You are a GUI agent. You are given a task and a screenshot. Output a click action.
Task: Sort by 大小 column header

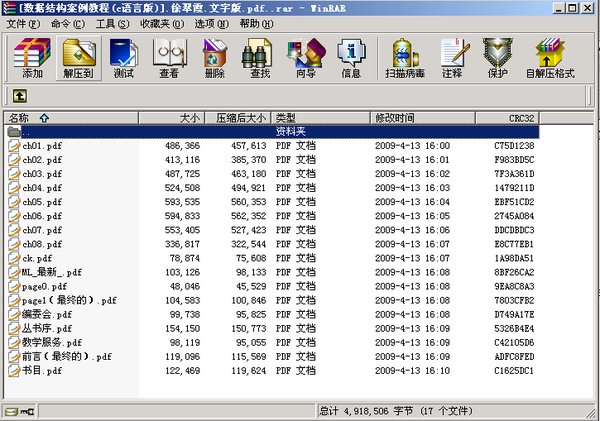click(x=171, y=118)
